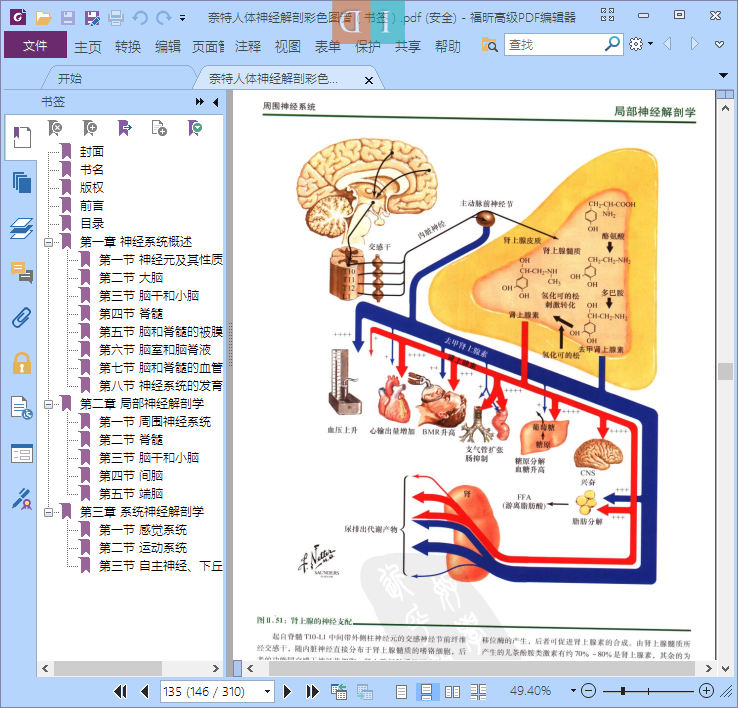Screen dimensions: 738x708
Task: Open quick access toolbar customize arrow
Action: pyautogui.click(x=183, y=18)
